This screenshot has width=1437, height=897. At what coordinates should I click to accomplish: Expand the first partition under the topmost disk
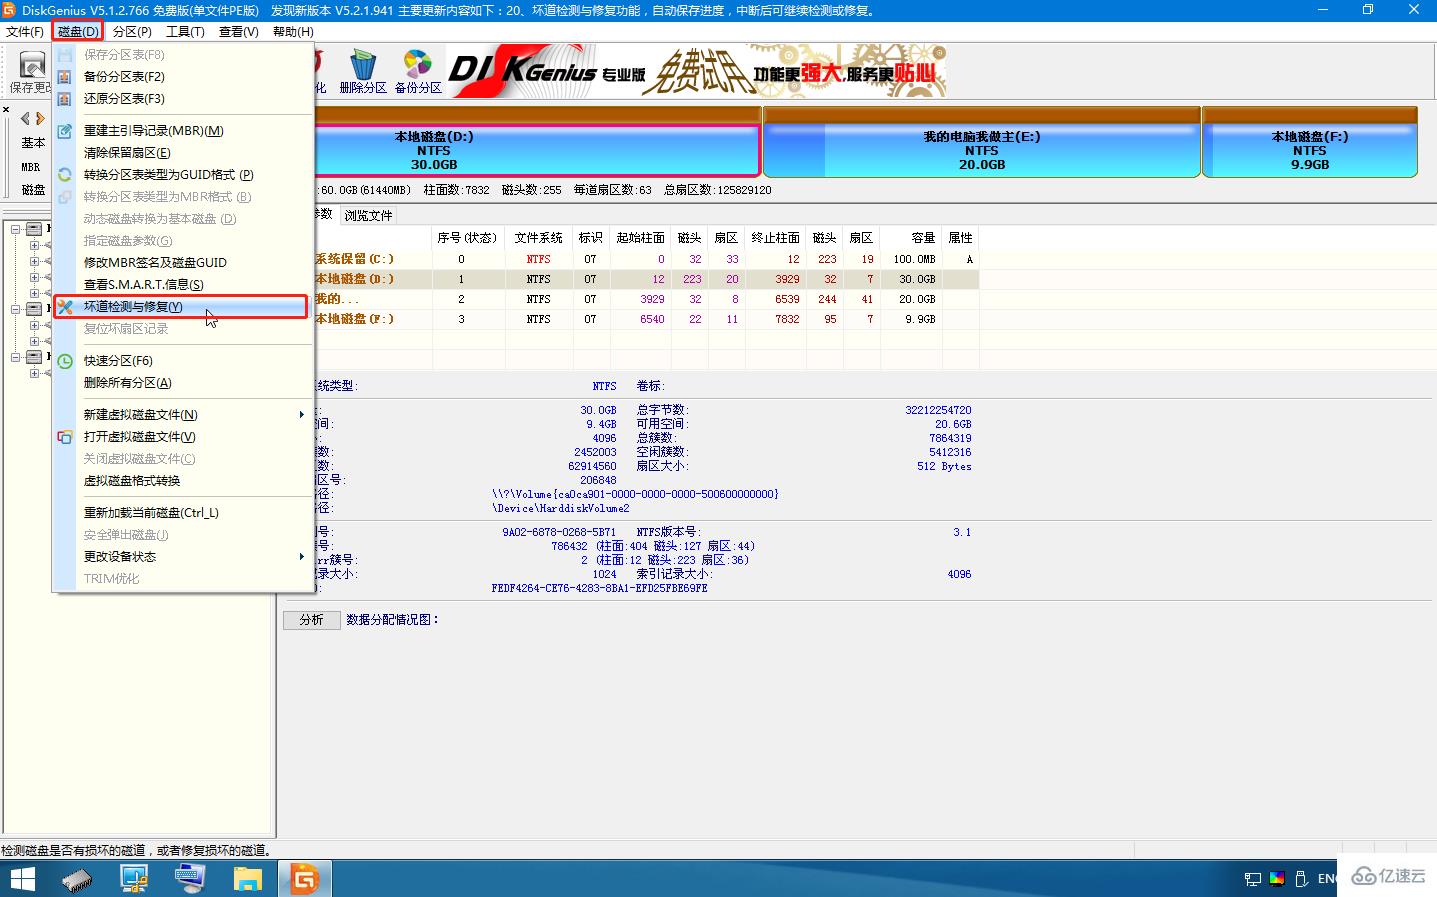pos(33,245)
